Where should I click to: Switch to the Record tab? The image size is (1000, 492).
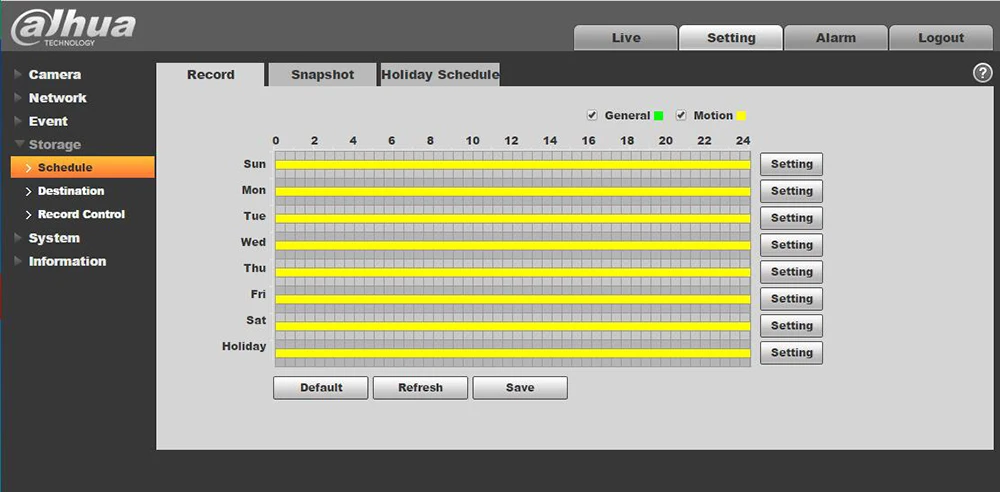210,75
